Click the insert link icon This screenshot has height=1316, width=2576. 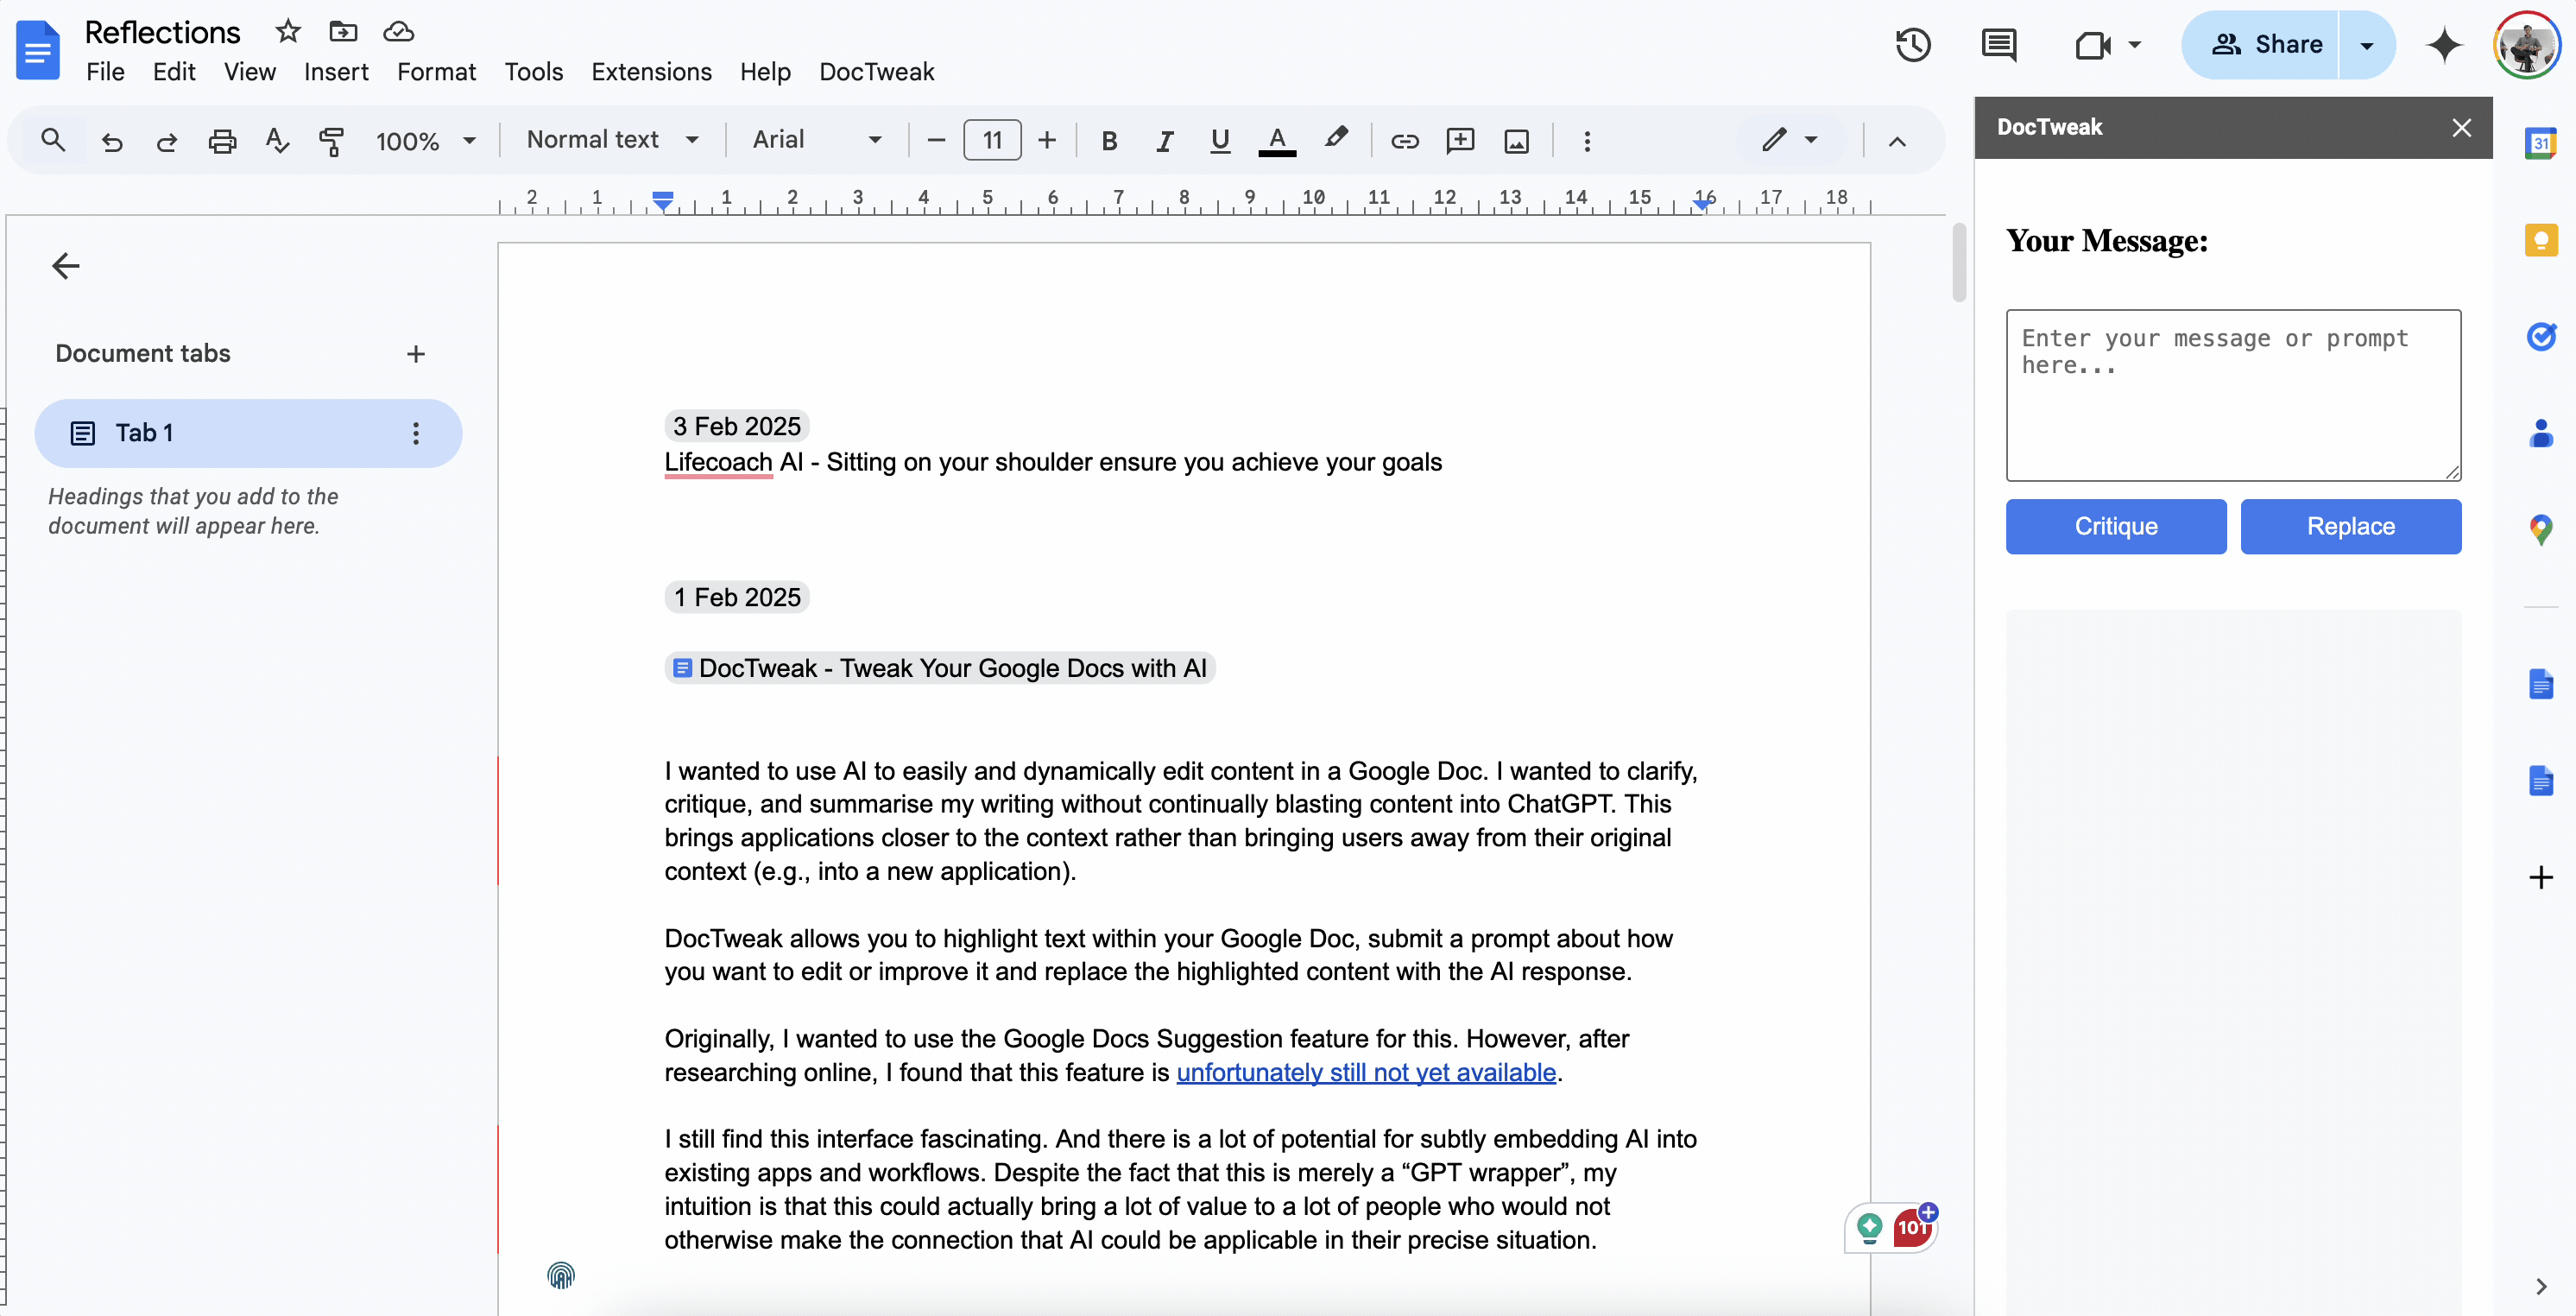1404,141
